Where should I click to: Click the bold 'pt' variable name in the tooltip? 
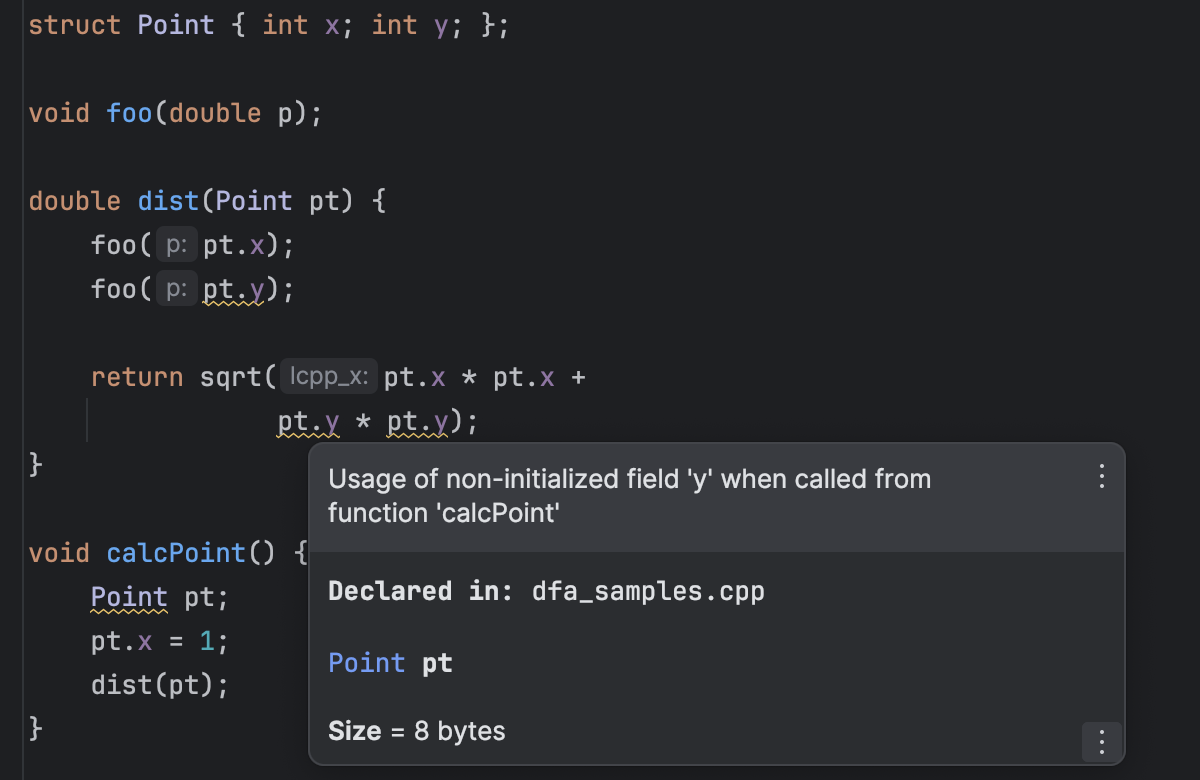click(x=437, y=663)
